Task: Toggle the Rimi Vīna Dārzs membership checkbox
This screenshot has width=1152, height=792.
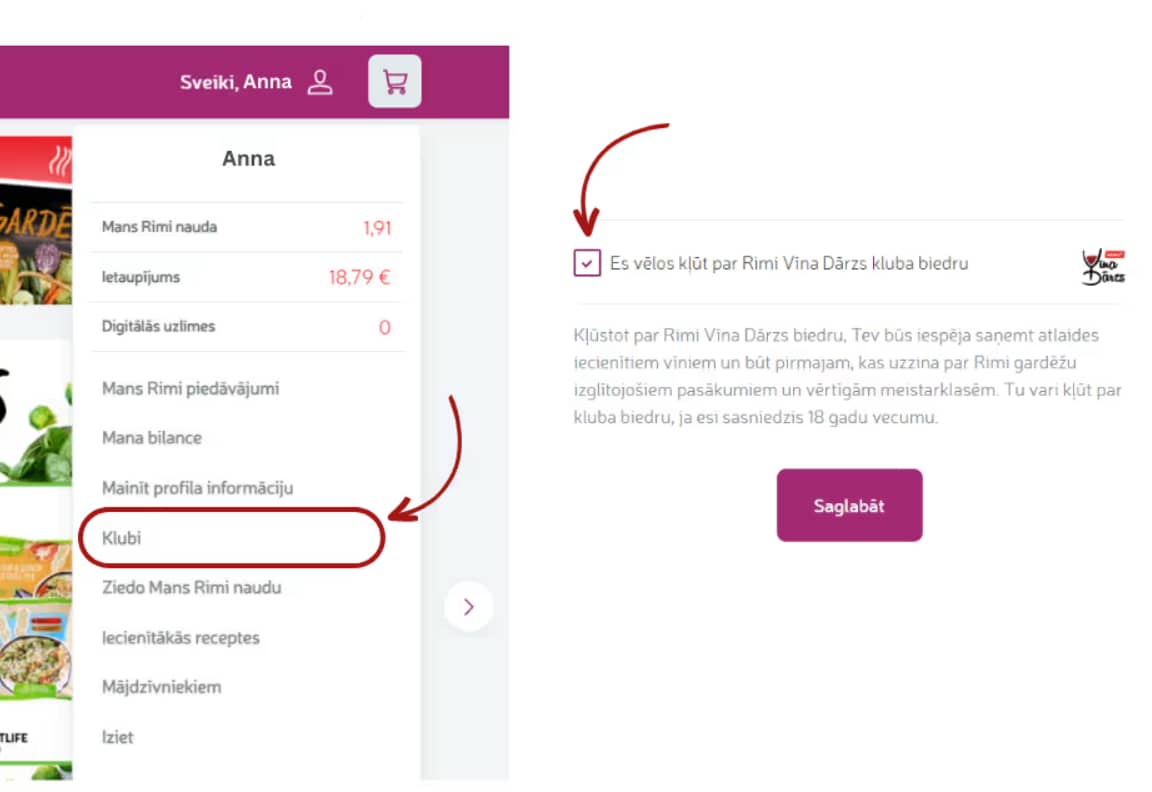Action: (587, 263)
